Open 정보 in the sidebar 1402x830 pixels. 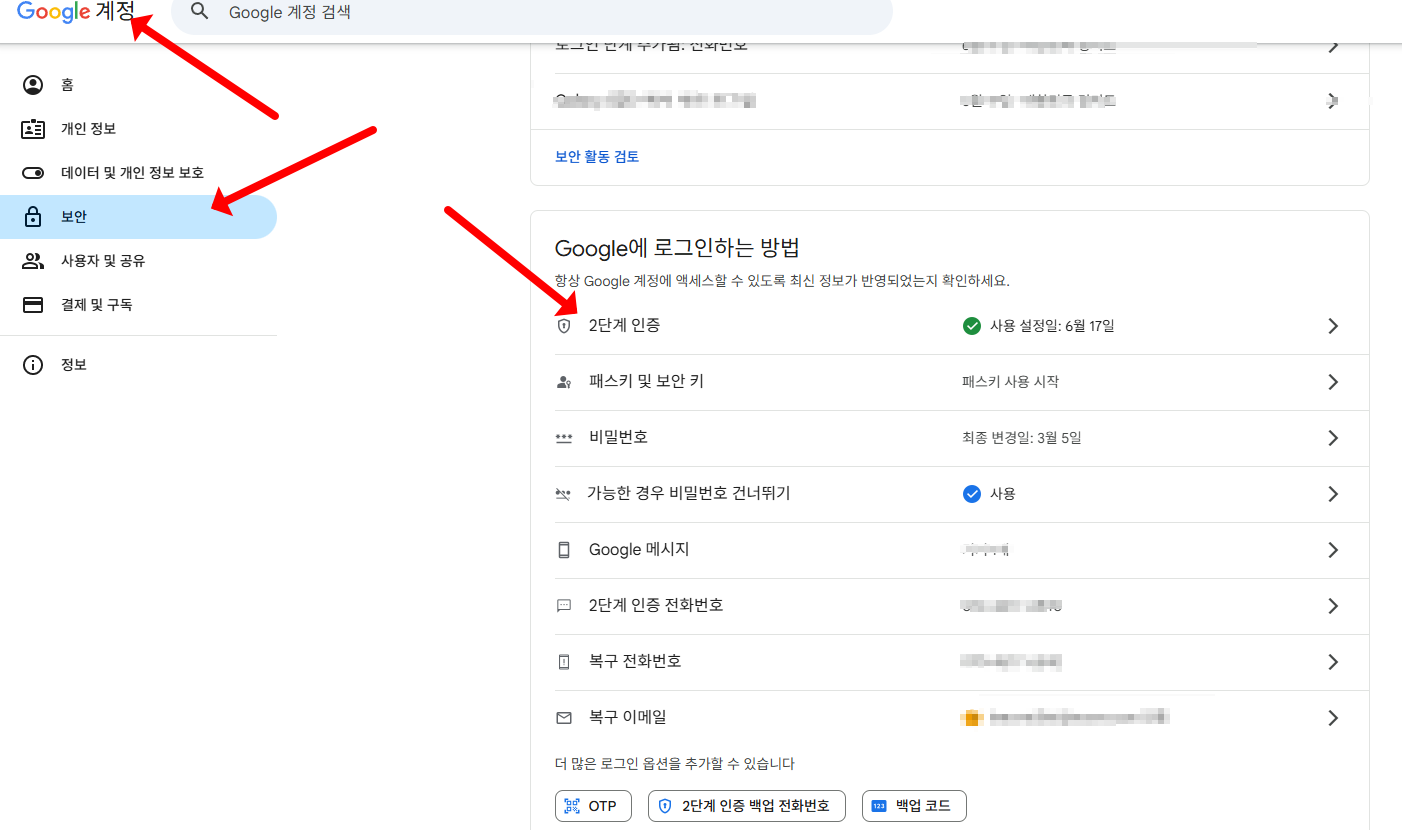pyautogui.click(x=138, y=365)
